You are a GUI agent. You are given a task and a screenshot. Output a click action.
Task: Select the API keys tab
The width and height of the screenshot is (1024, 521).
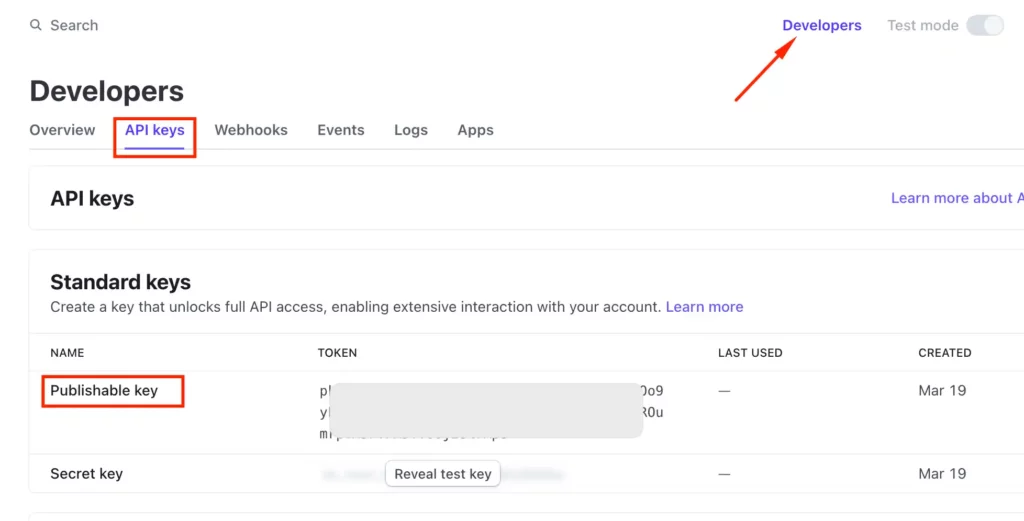coord(155,130)
